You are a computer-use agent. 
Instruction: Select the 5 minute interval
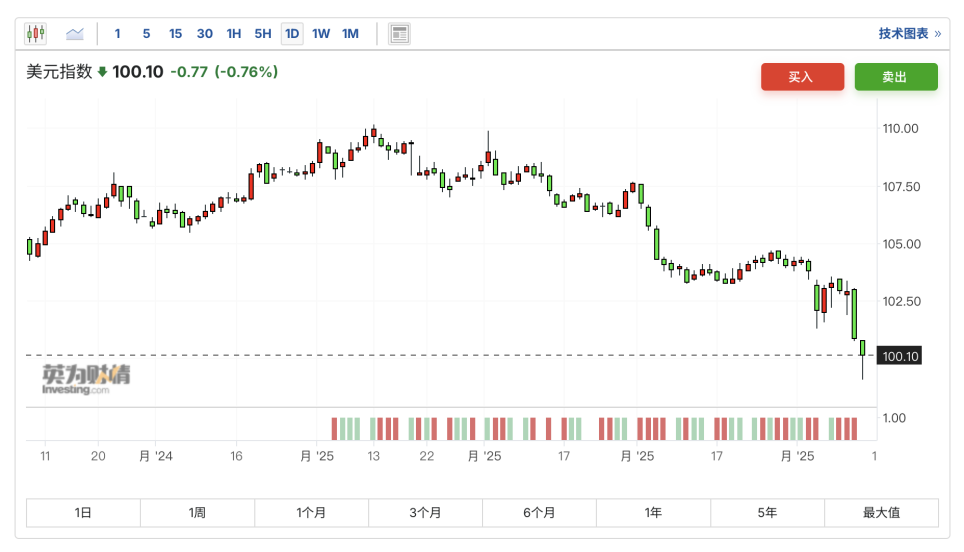[146, 34]
